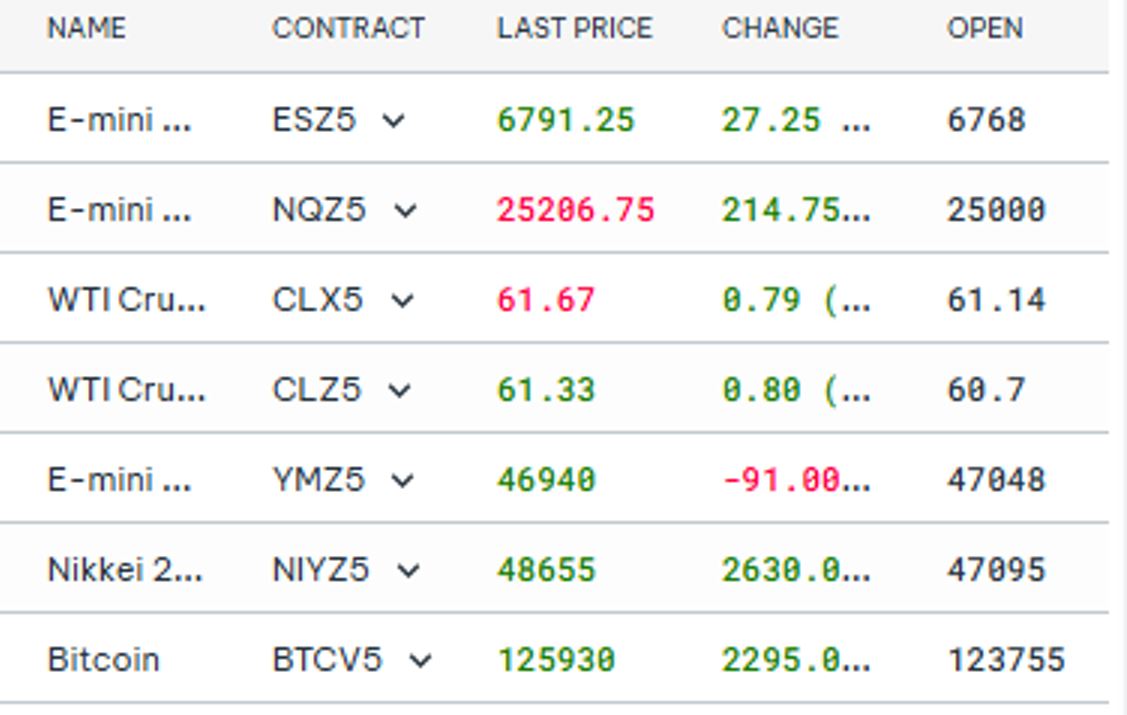
Task: Select the 25206.75 last price cell
Action: (575, 210)
